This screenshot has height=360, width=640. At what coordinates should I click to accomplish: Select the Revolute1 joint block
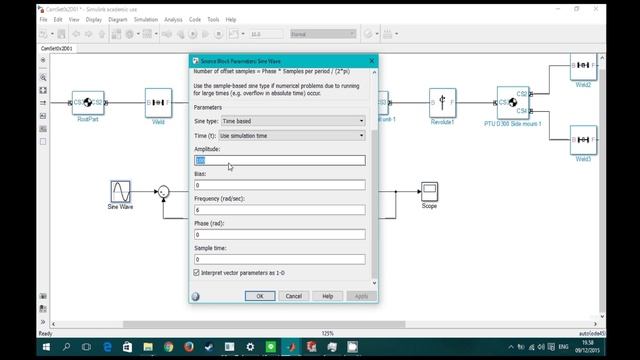pyautogui.click(x=442, y=102)
